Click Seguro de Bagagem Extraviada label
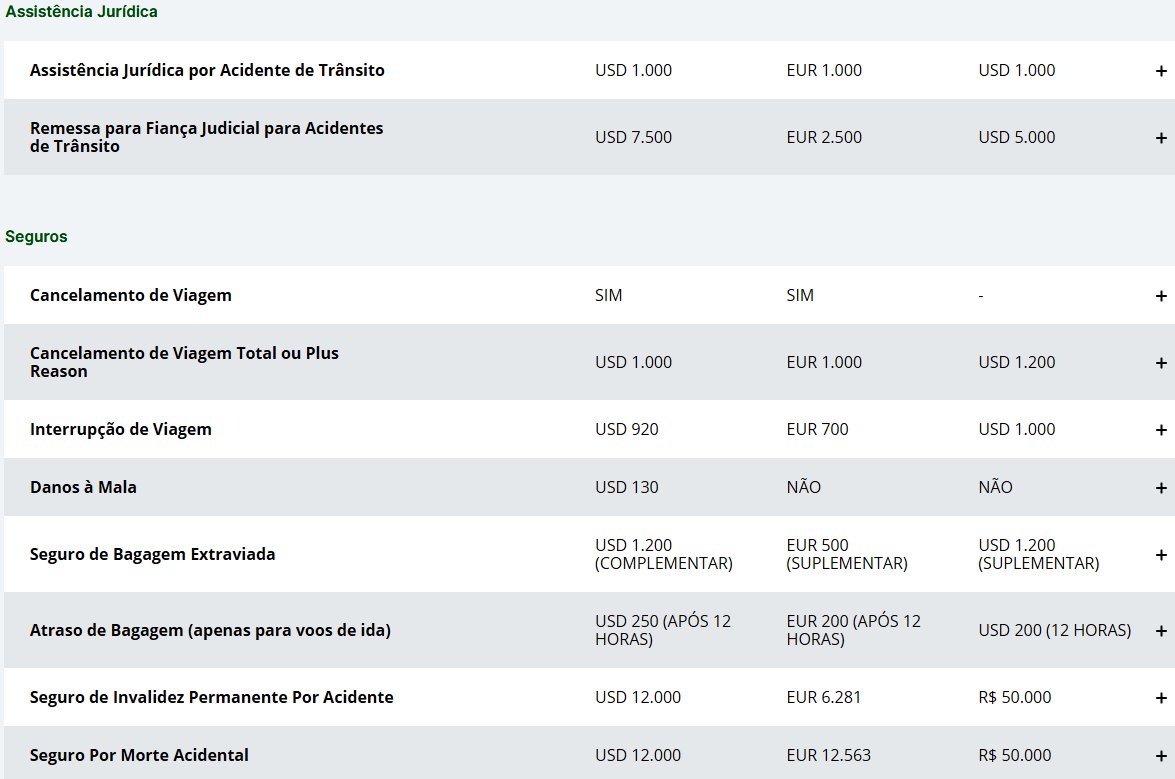The width and height of the screenshot is (1175, 779). pyautogui.click(x=152, y=554)
